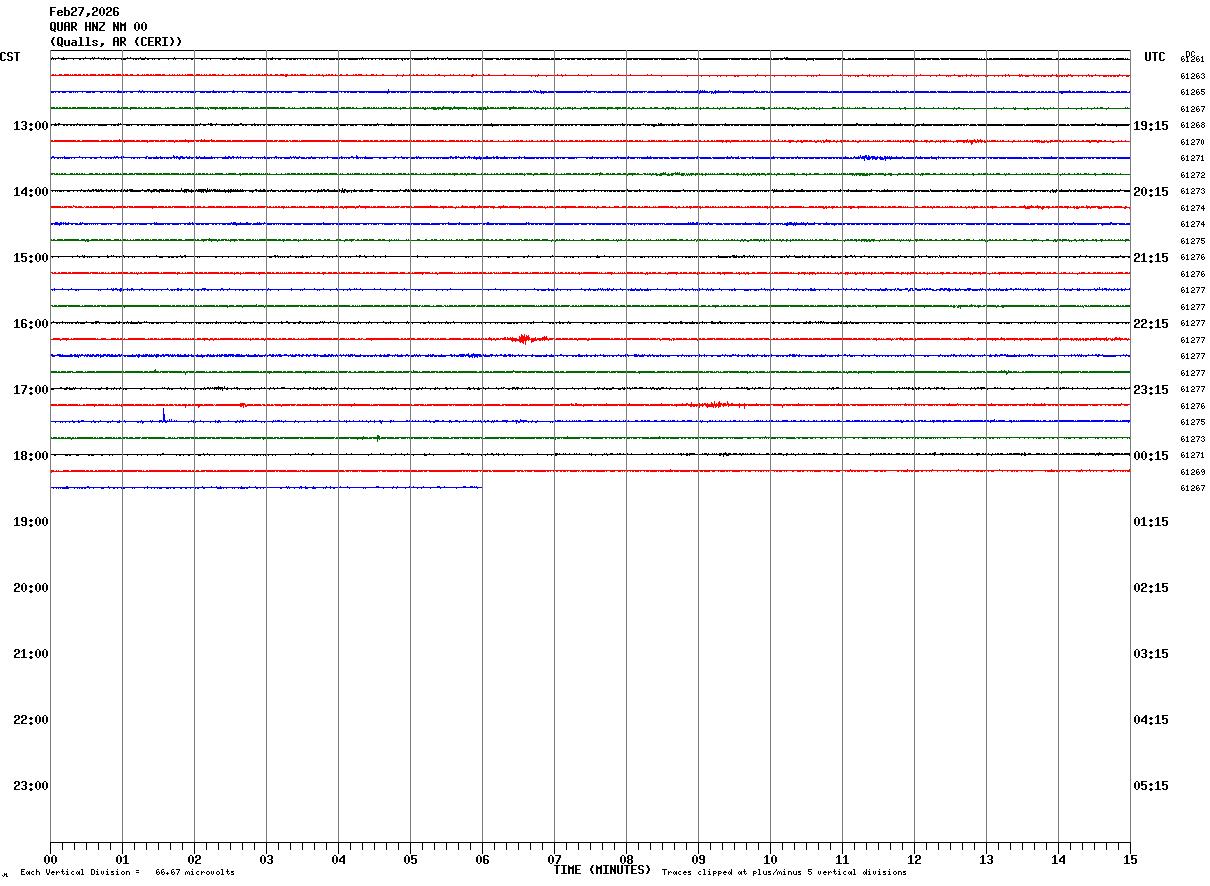Click the DC value 61270
This screenshot has width=1210, height=886.
(1192, 142)
